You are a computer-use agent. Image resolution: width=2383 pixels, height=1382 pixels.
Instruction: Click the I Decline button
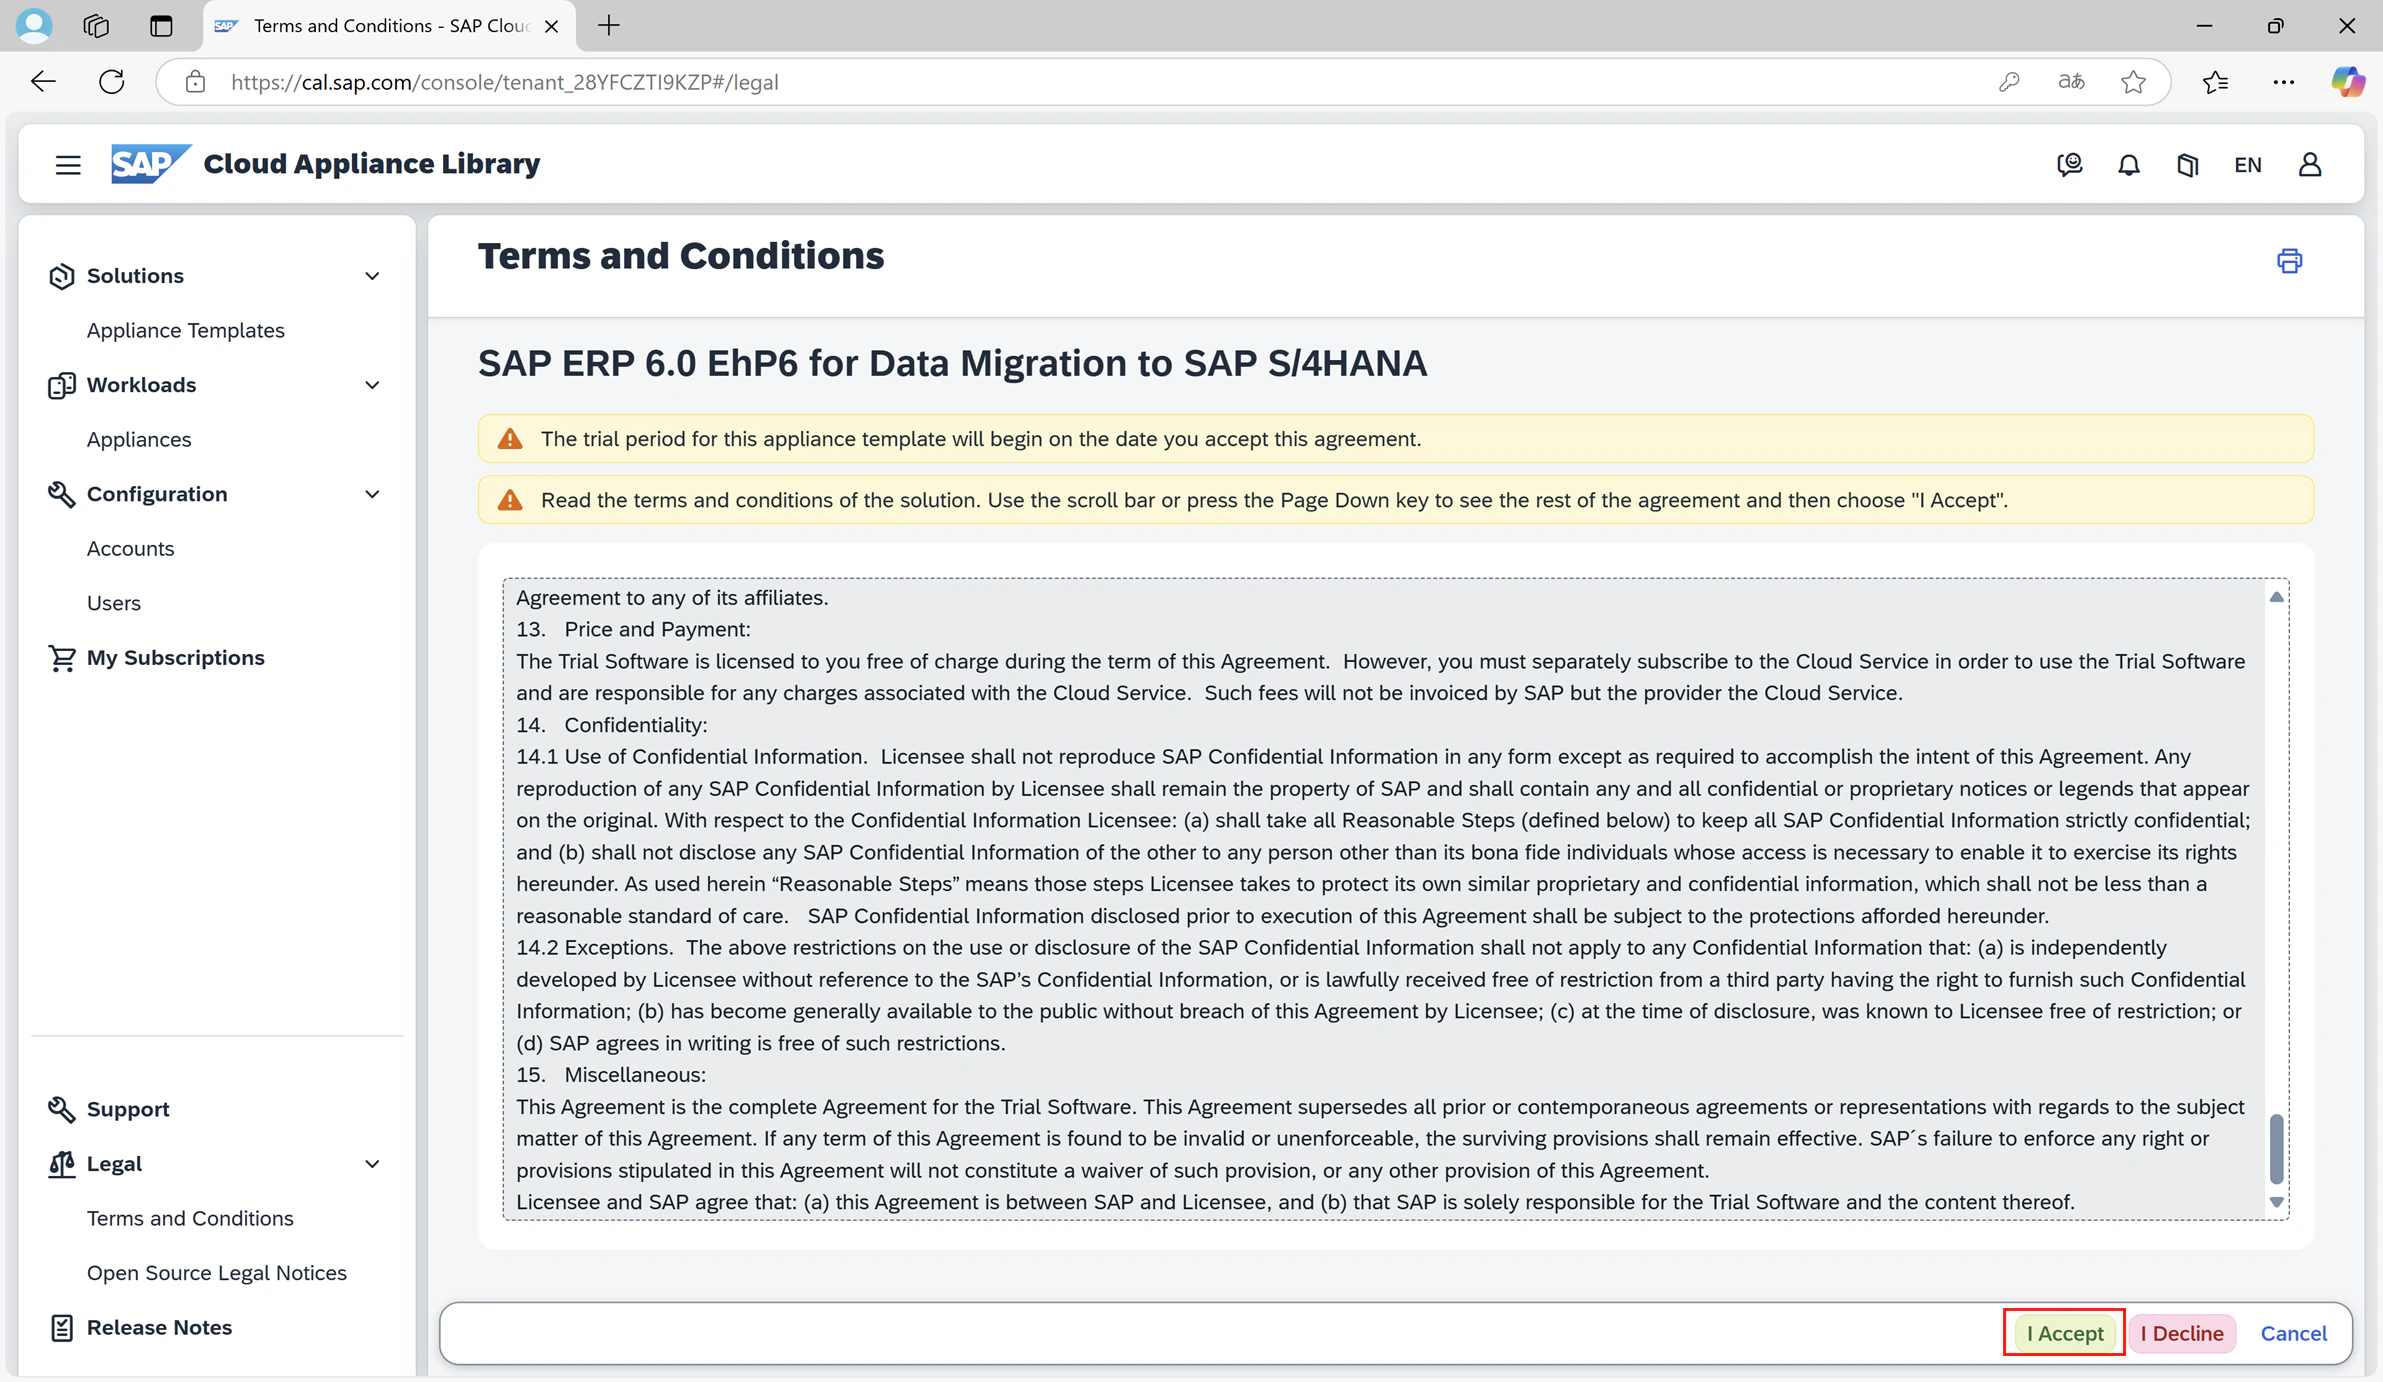(2182, 1333)
